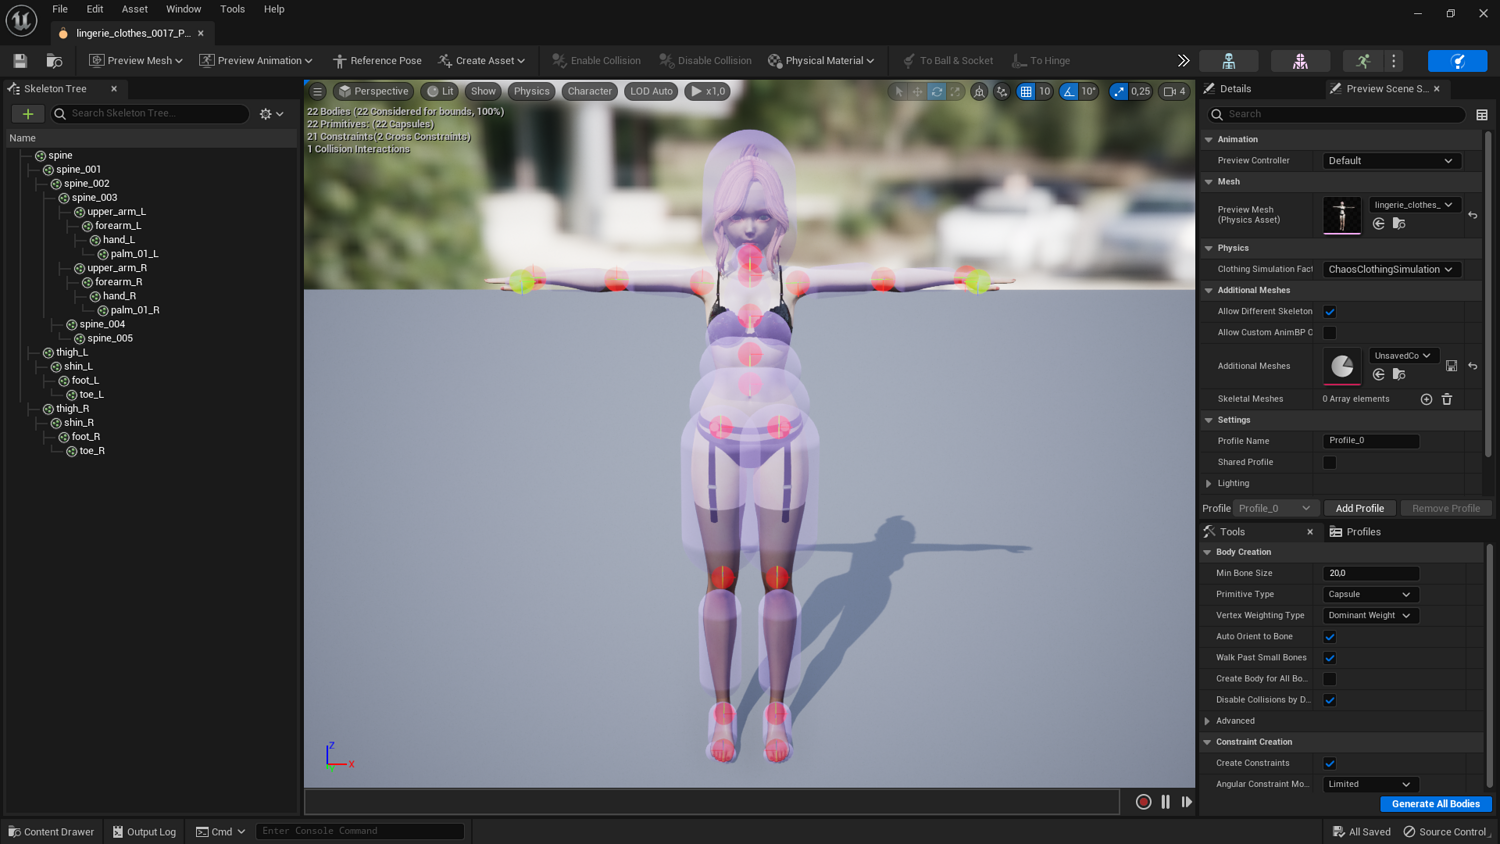Click the Add Profile button
This screenshot has height=844, width=1500.
(x=1360, y=509)
